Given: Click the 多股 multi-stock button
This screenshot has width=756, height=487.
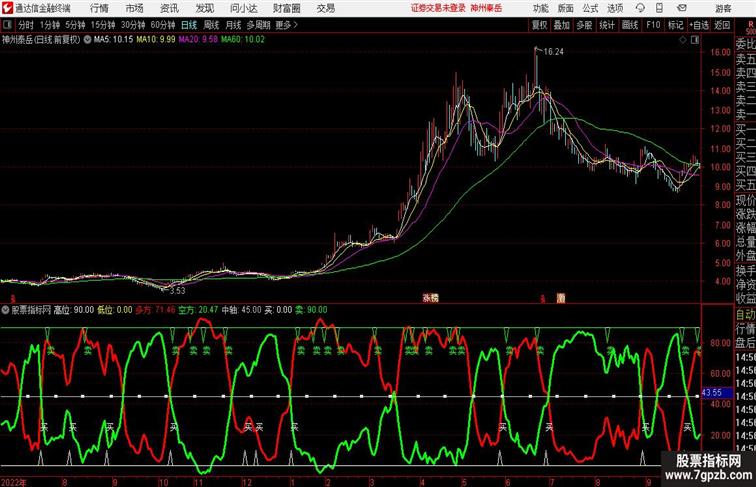Looking at the screenshot, I should coord(584,25).
